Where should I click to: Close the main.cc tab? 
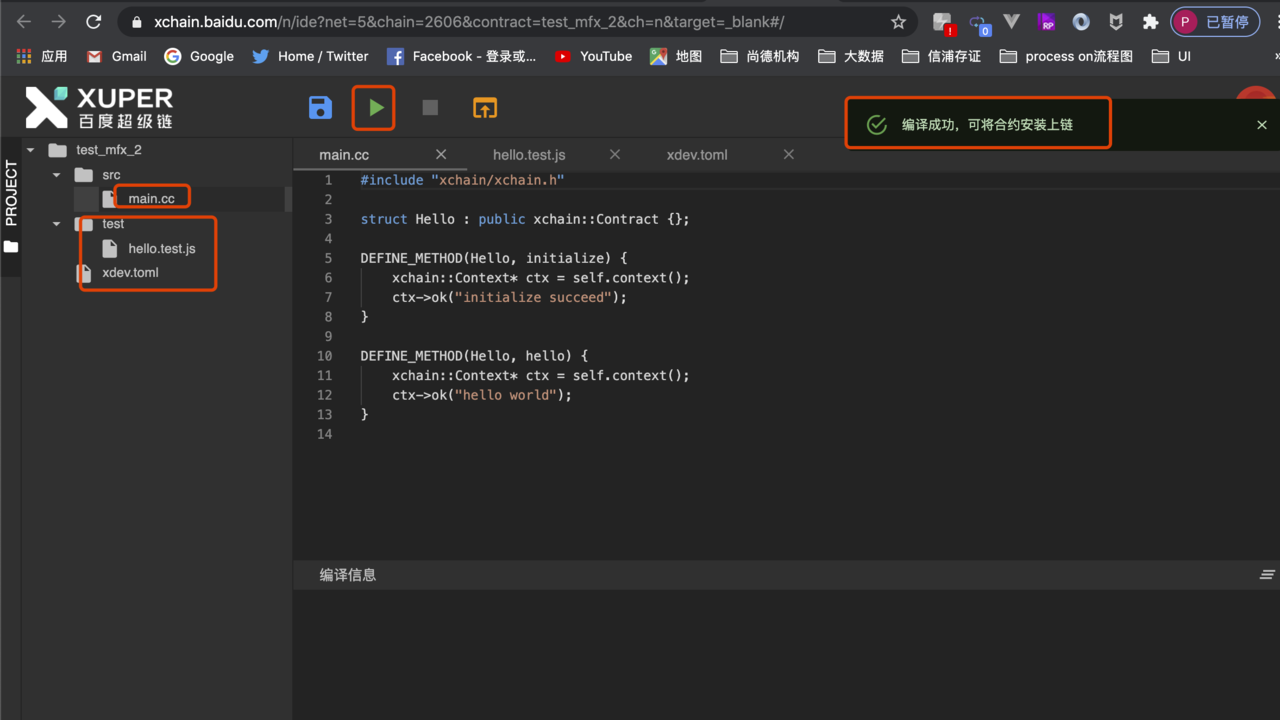[x=441, y=154]
